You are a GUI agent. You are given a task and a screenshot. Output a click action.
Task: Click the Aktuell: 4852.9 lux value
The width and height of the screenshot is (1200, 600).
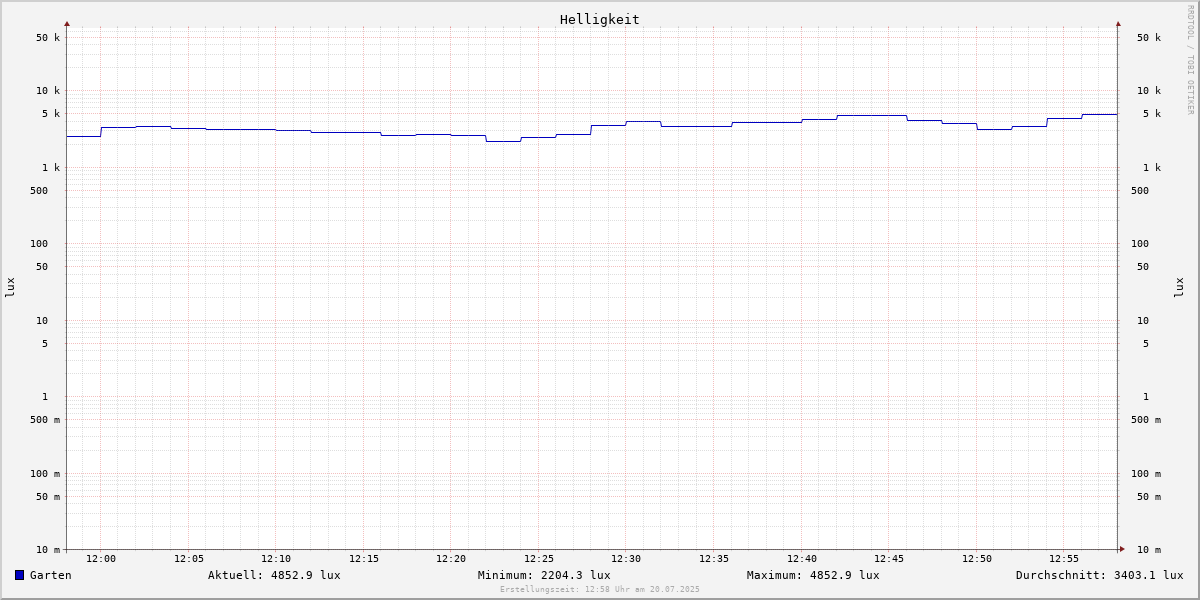[274, 575]
